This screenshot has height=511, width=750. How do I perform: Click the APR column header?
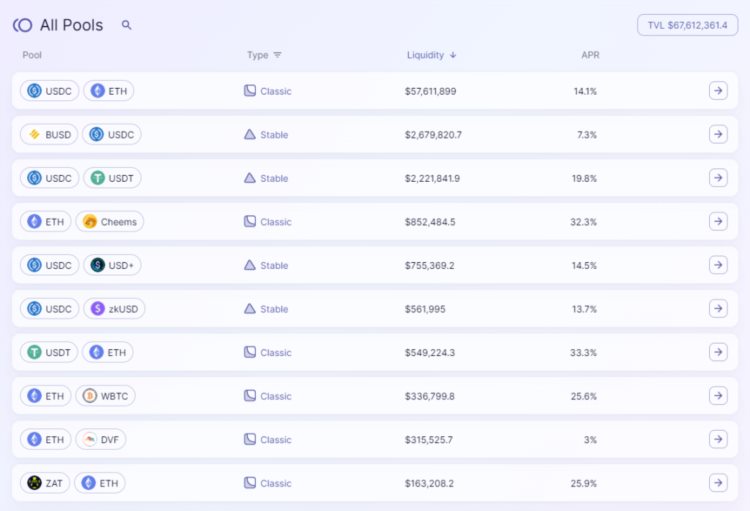(590, 55)
